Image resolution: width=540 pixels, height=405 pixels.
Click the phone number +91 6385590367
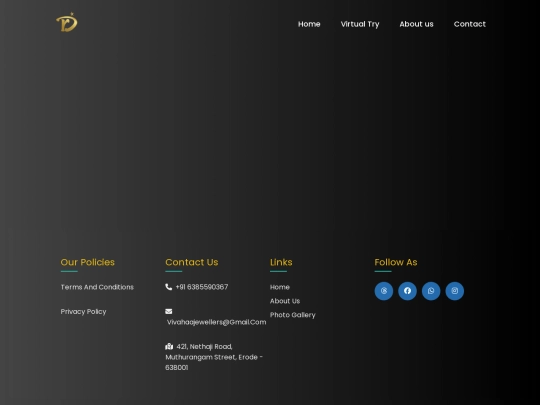coord(202,287)
